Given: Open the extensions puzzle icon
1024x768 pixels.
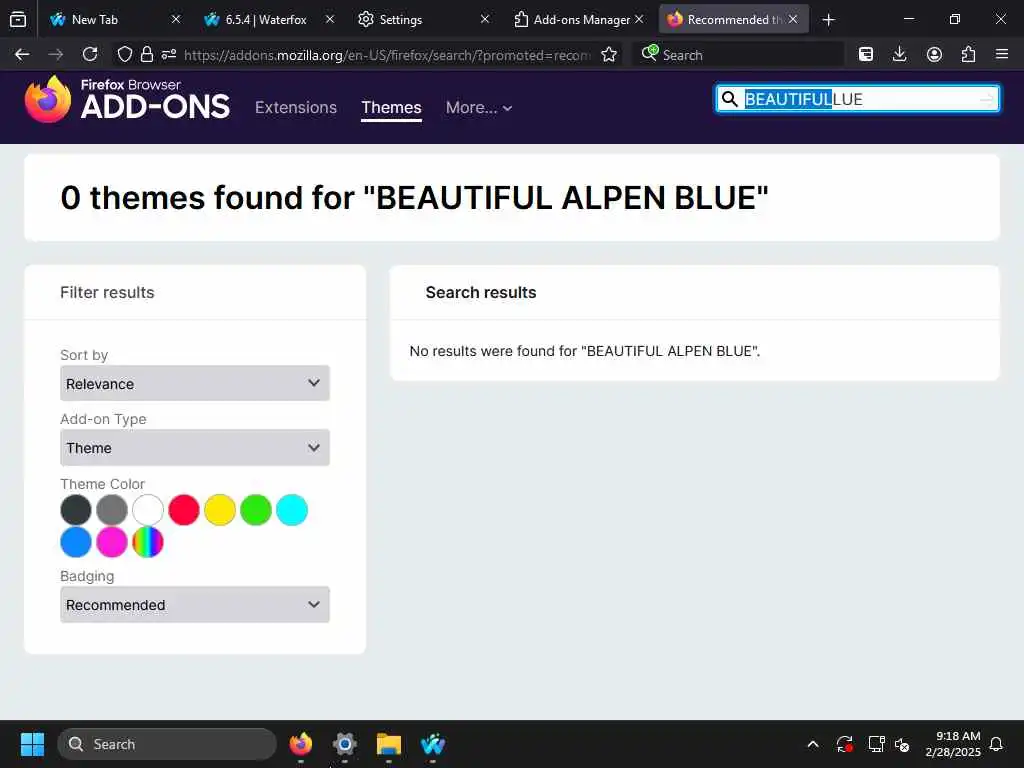Looking at the screenshot, I should point(968,55).
